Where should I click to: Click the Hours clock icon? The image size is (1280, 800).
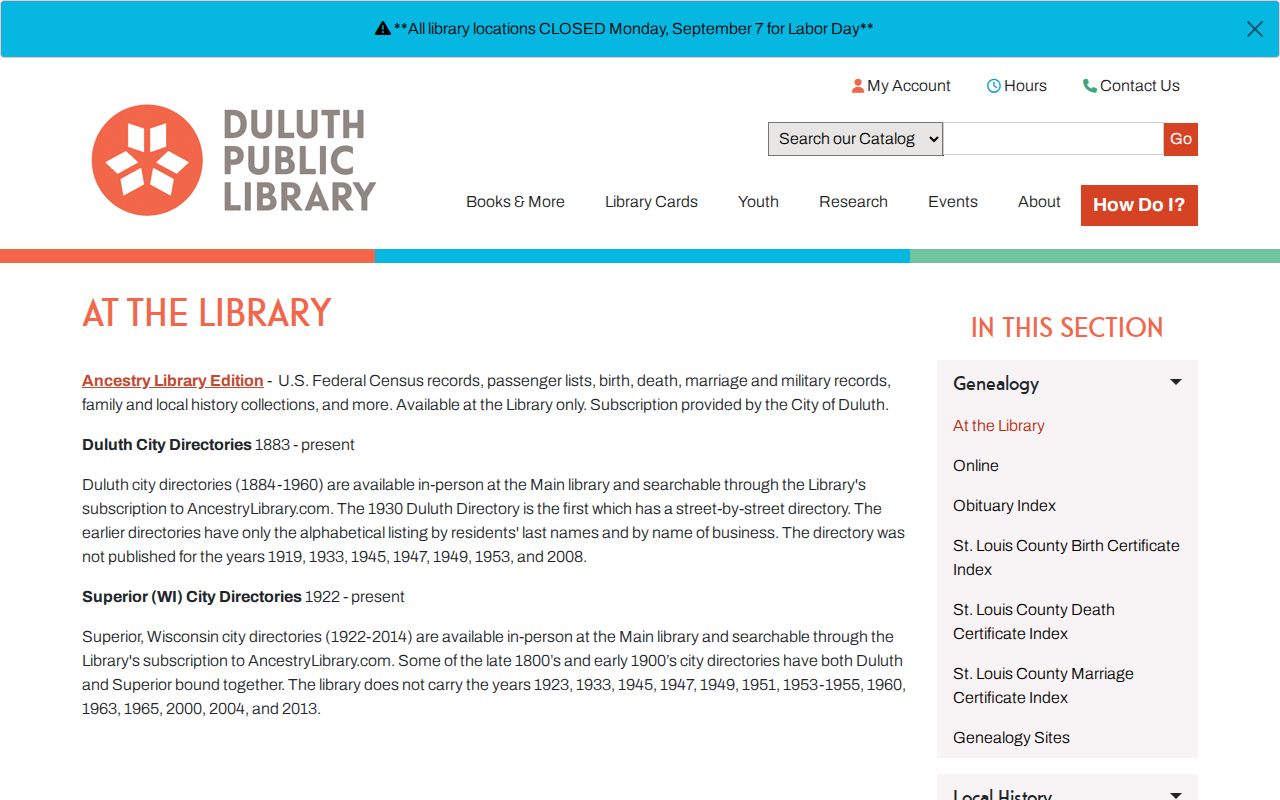tap(993, 86)
